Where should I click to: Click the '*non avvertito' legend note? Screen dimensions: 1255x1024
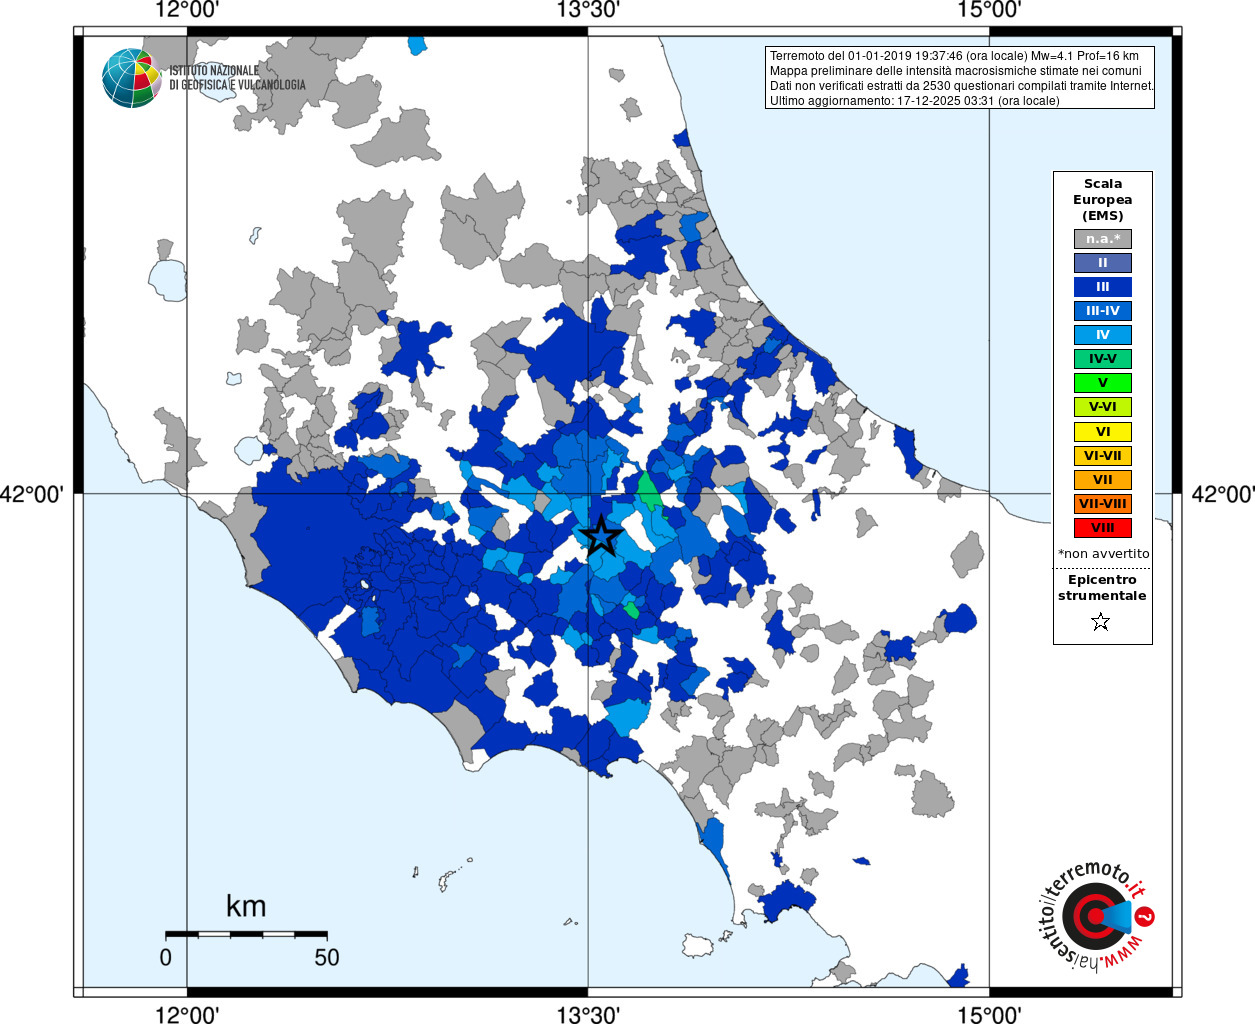click(x=1104, y=554)
